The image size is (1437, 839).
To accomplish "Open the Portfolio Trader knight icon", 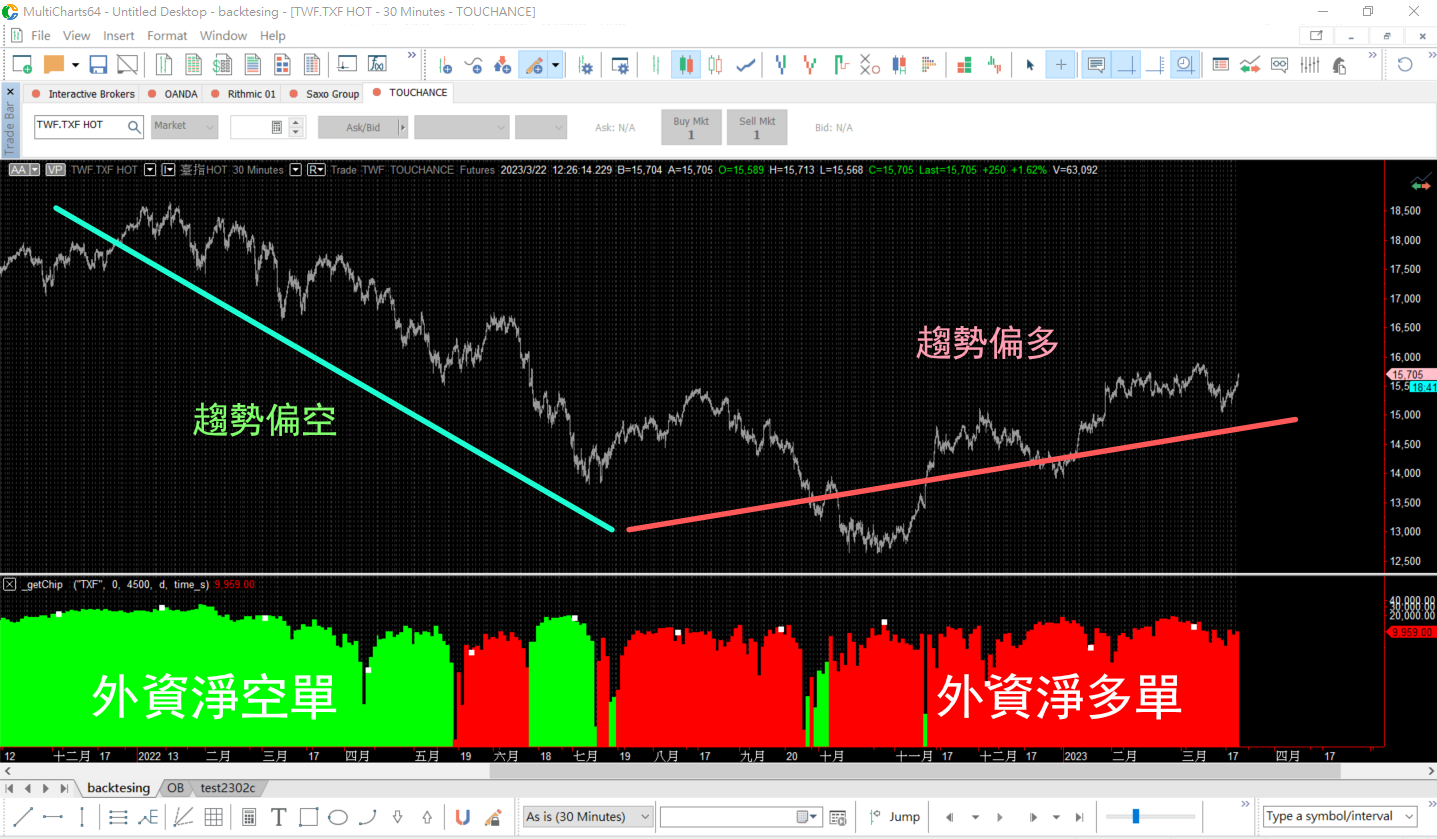I will point(1340,65).
